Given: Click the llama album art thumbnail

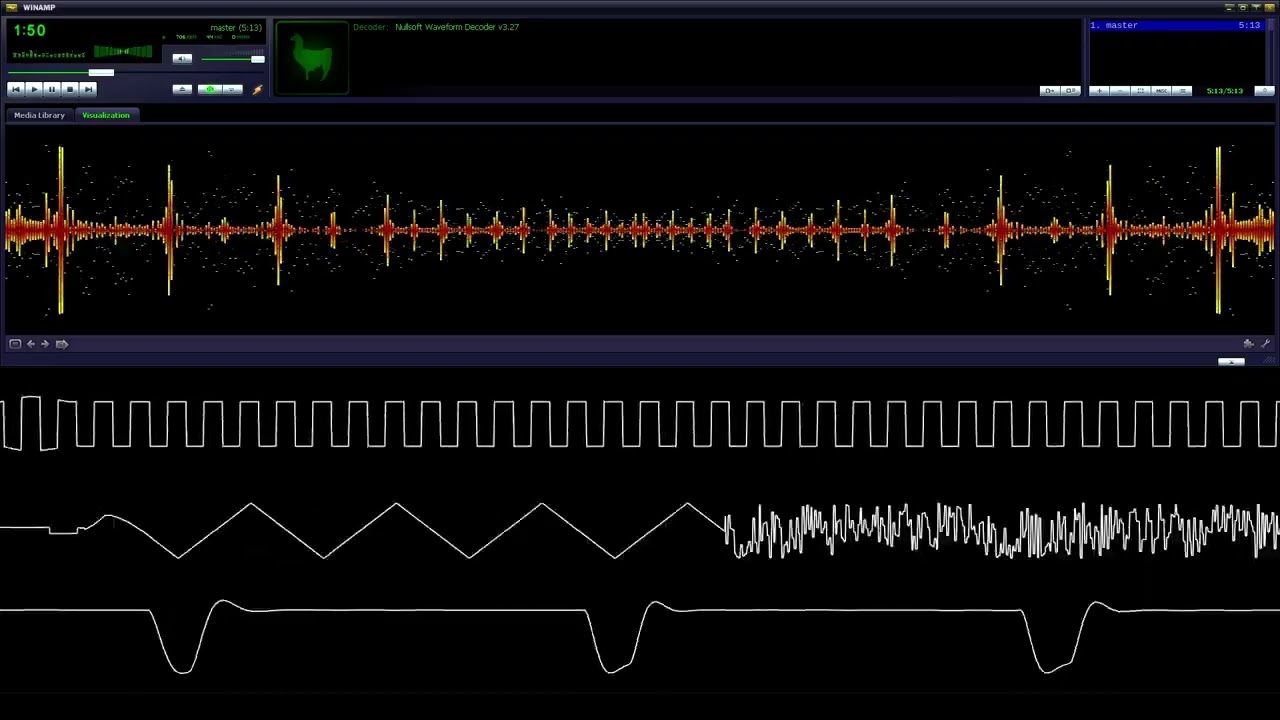Looking at the screenshot, I should point(312,57).
